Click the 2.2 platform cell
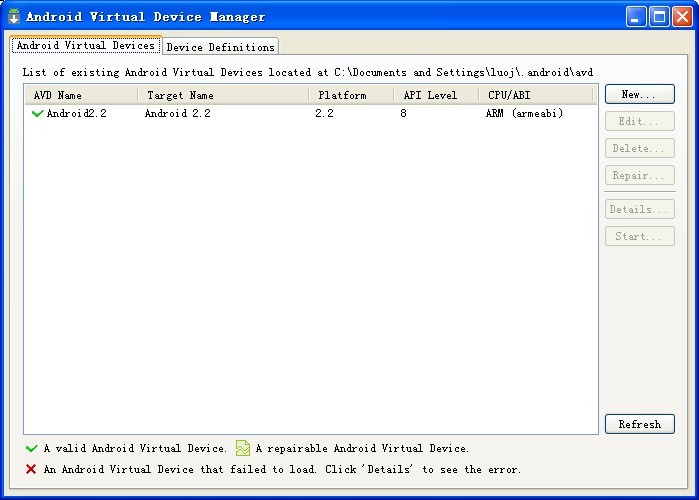The image size is (699, 500). pyautogui.click(x=324, y=114)
